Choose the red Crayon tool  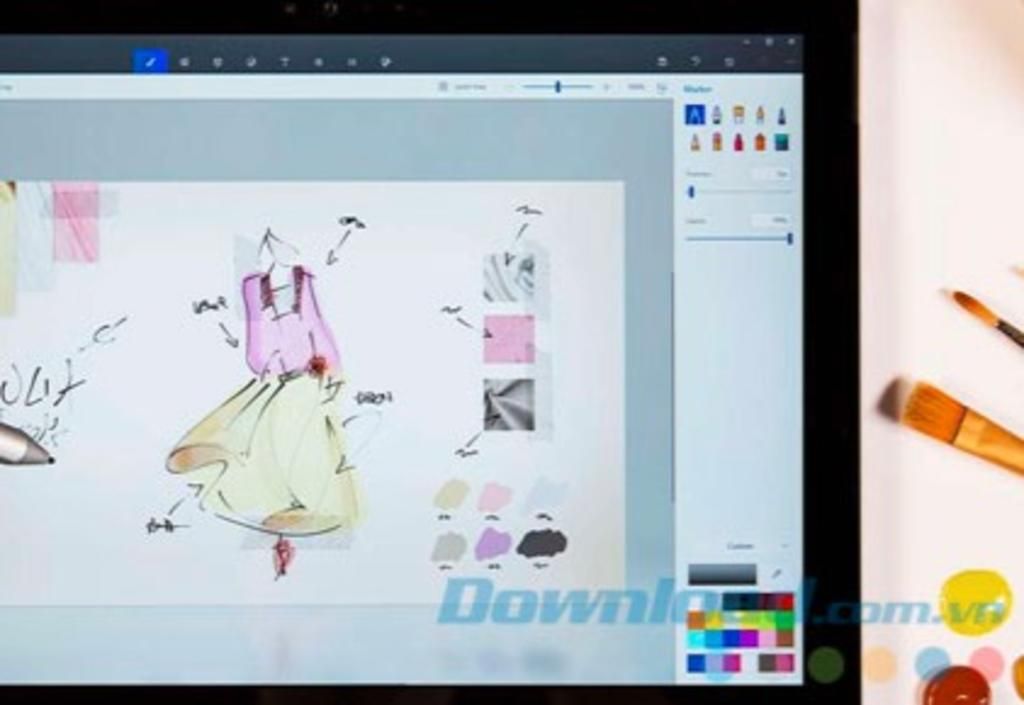739,142
